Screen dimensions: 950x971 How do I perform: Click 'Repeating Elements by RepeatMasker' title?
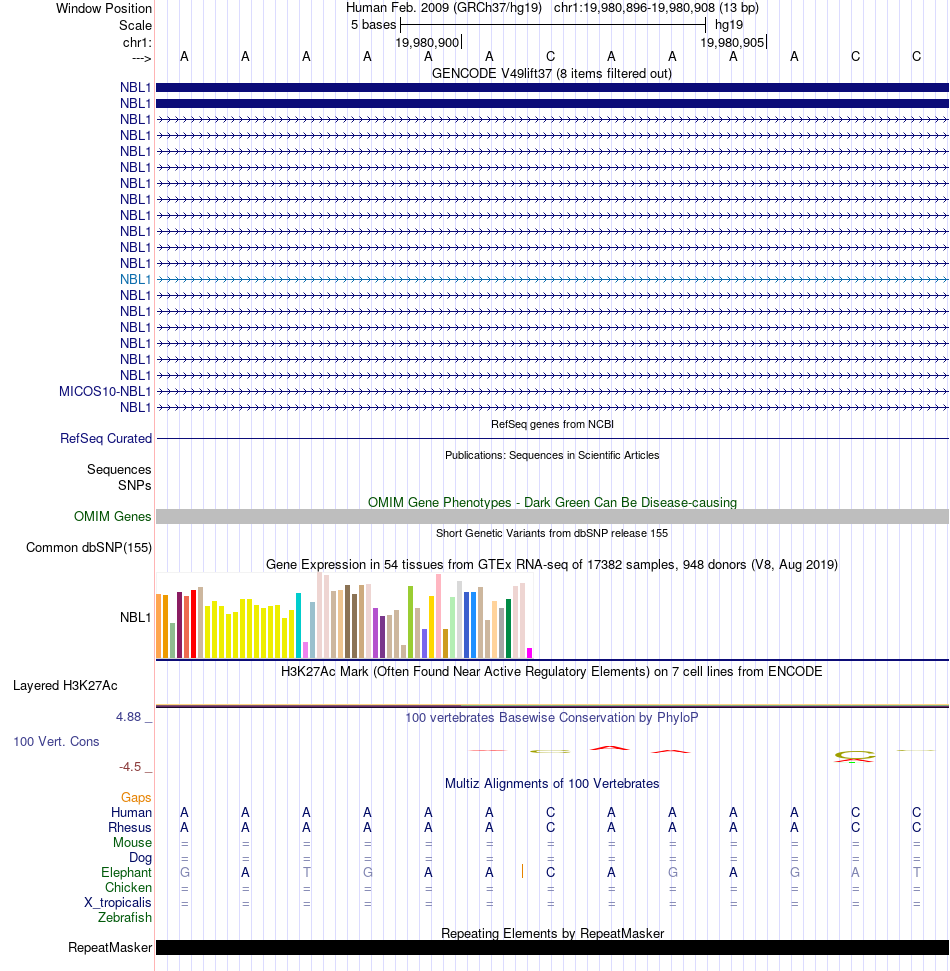[x=552, y=933]
